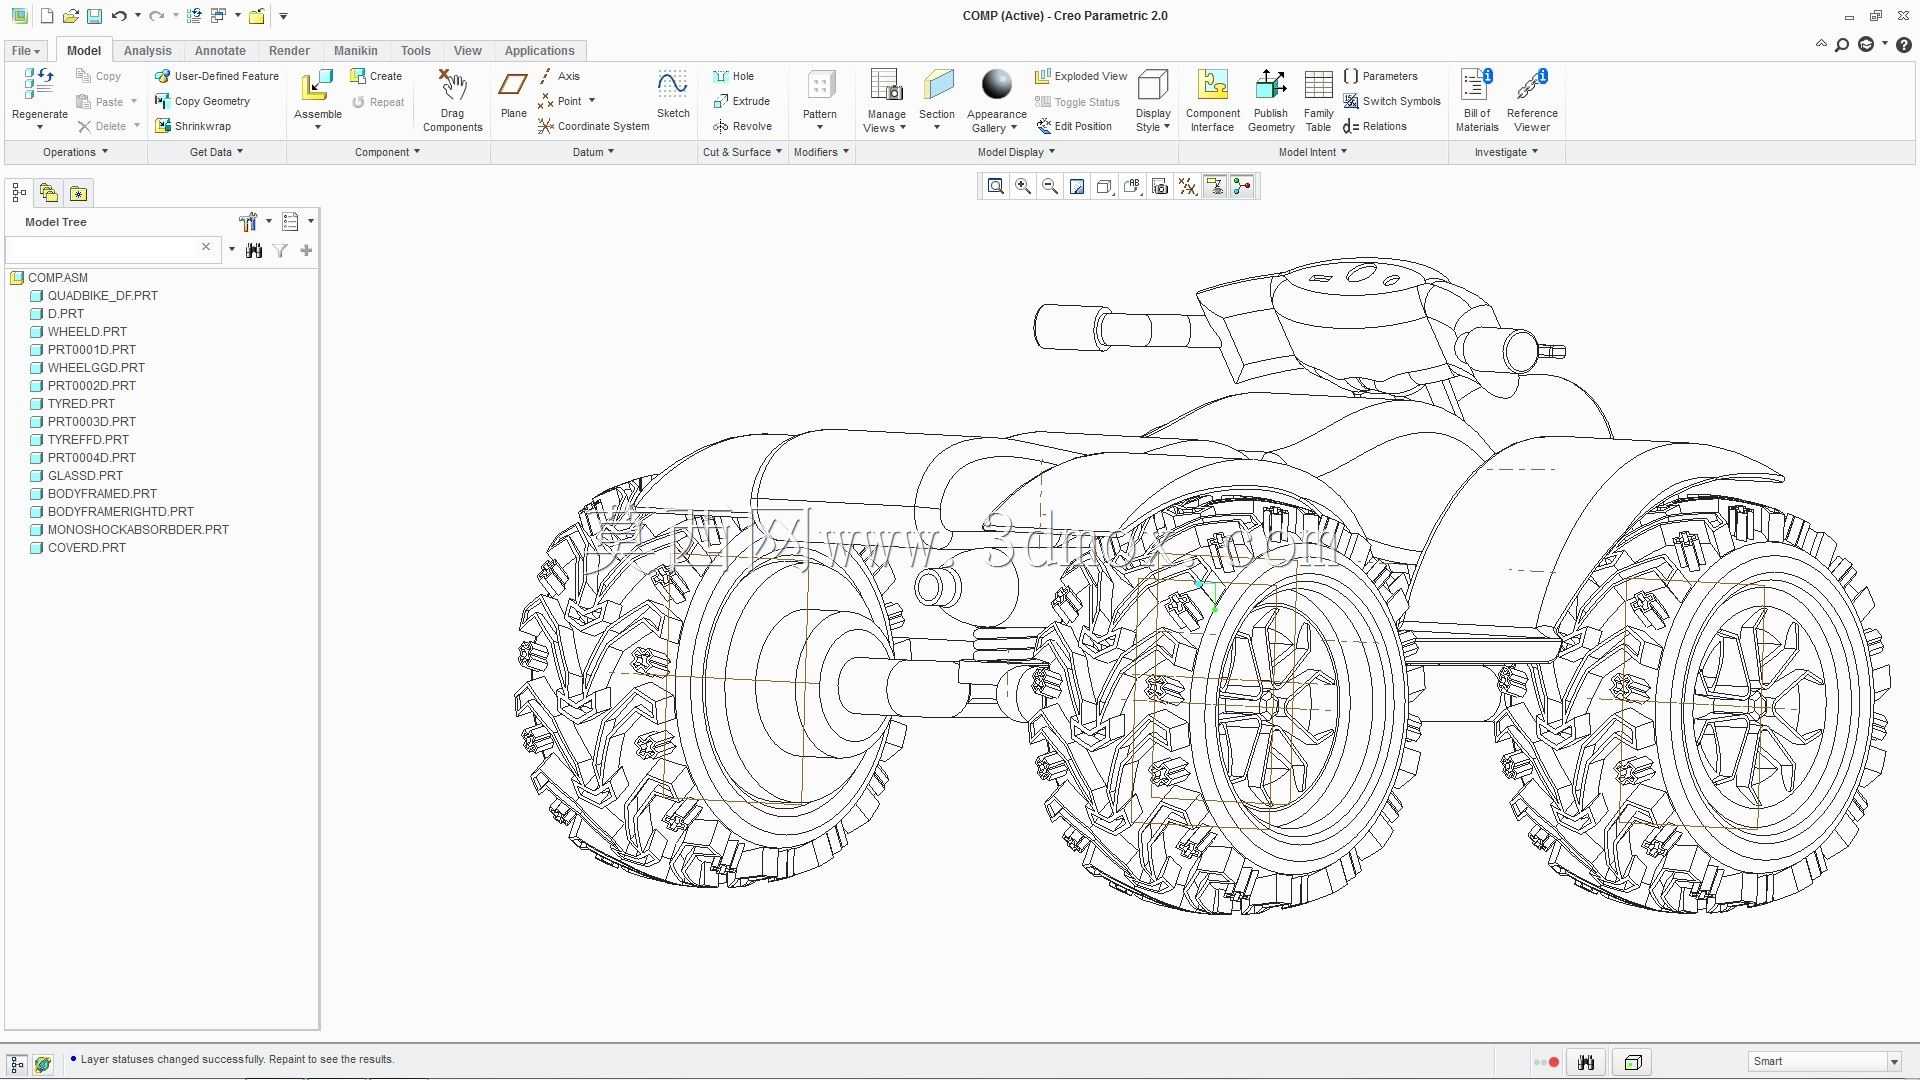
Task: Click the Revolve tool
Action: 742,126
